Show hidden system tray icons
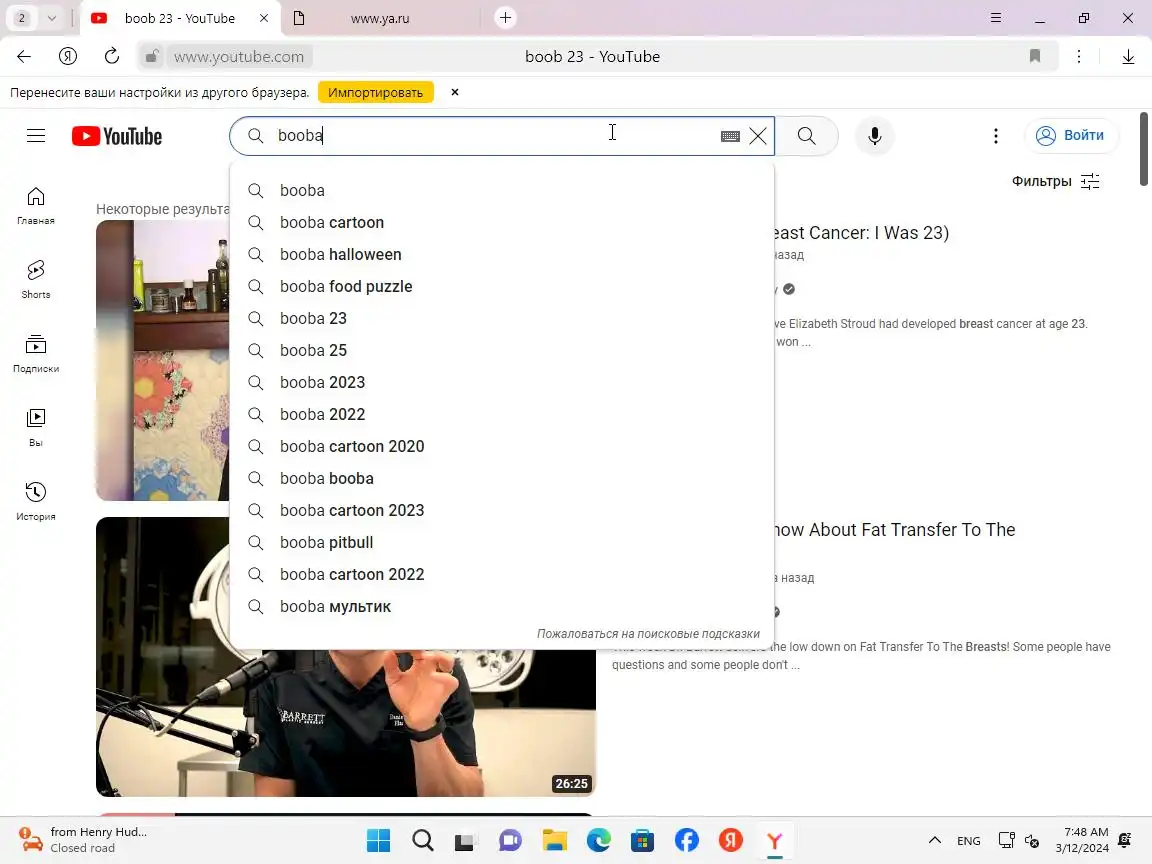This screenshot has height=864, width=1152. pos(935,840)
